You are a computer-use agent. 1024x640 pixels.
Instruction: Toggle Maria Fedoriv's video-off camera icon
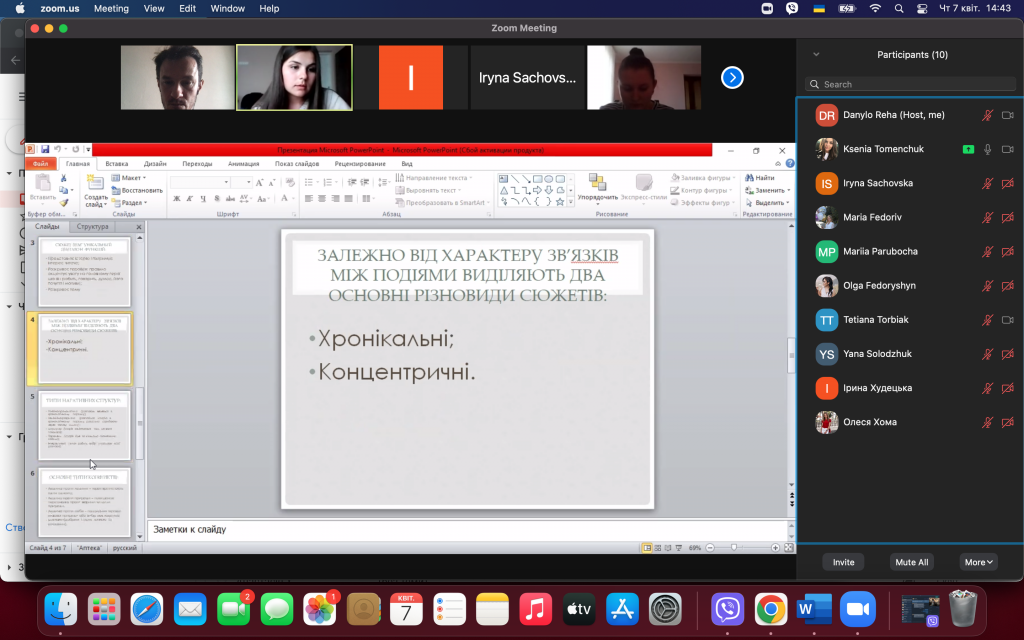1008,217
